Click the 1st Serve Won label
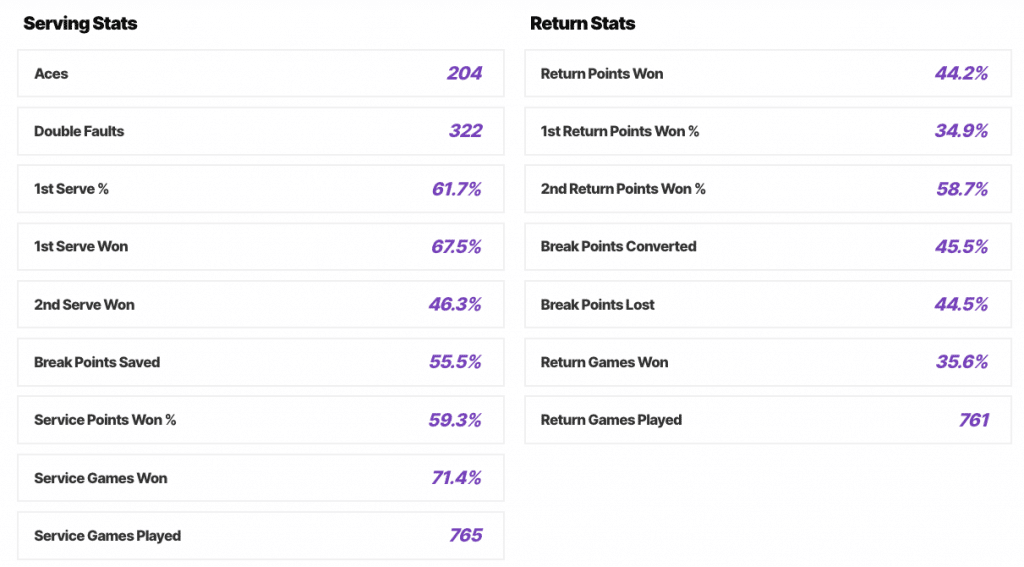The image size is (1024, 567). tap(81, 246)
